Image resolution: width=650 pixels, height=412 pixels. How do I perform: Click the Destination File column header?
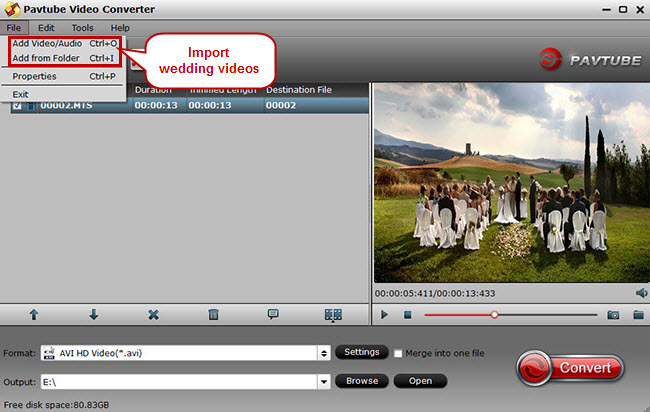pyautogui.click(x=298, y=90)
